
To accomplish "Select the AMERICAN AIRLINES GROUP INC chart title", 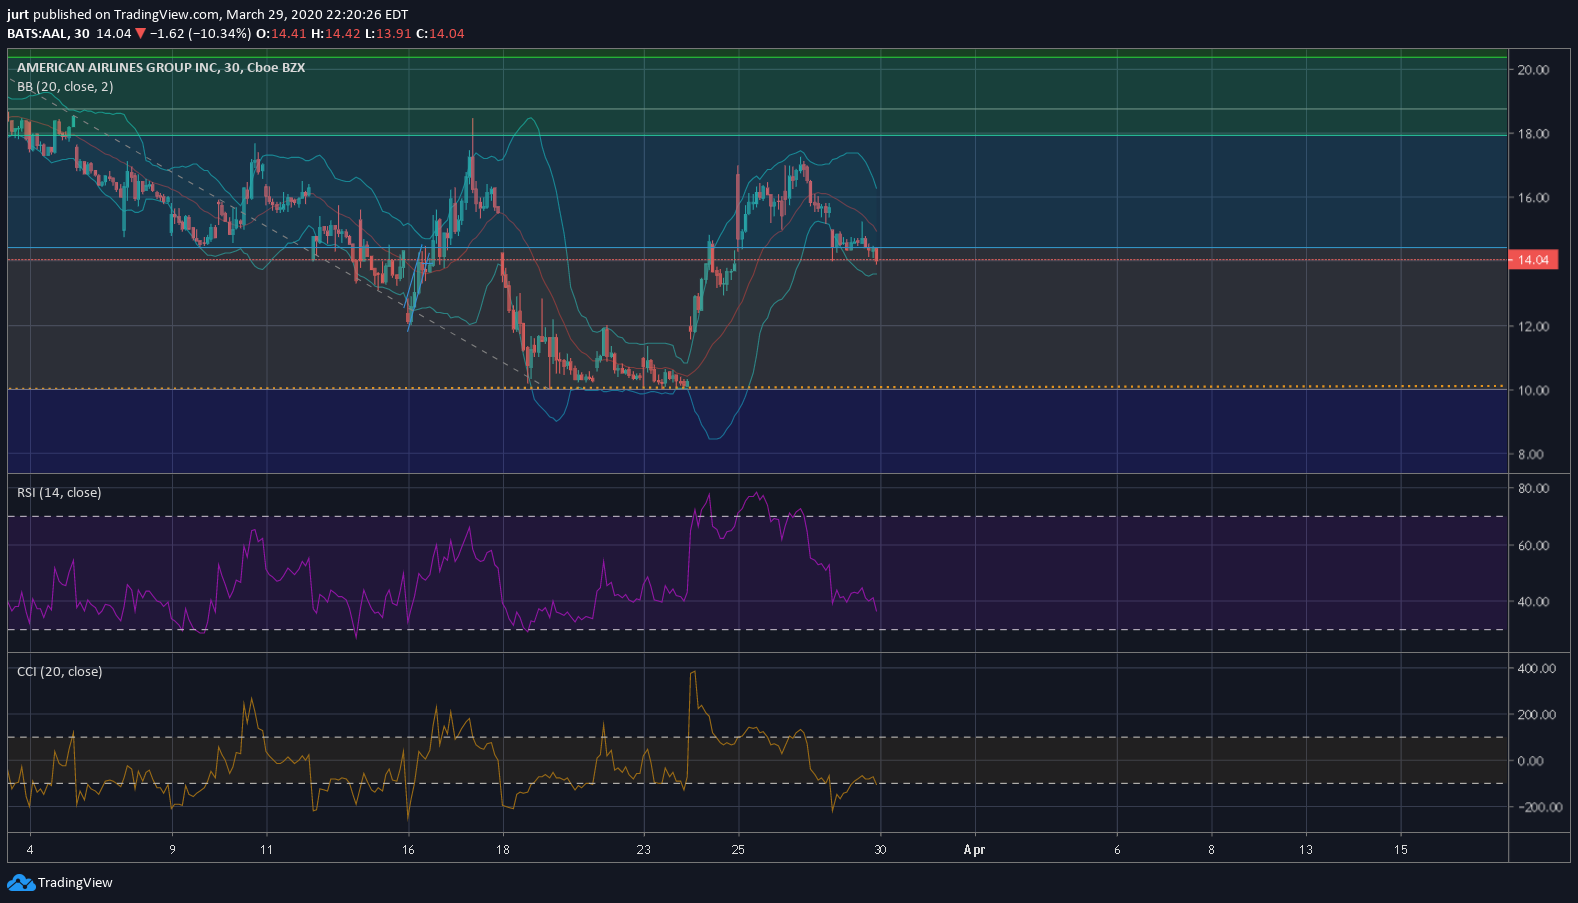I will point(161,68).
